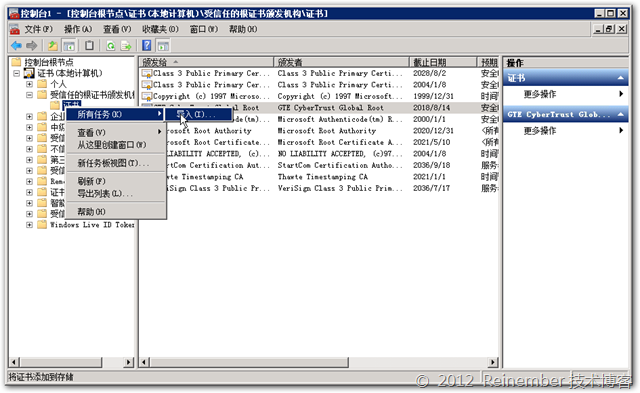Collapse the GTE CyberTrust Glob... action section

pos(621,115)
